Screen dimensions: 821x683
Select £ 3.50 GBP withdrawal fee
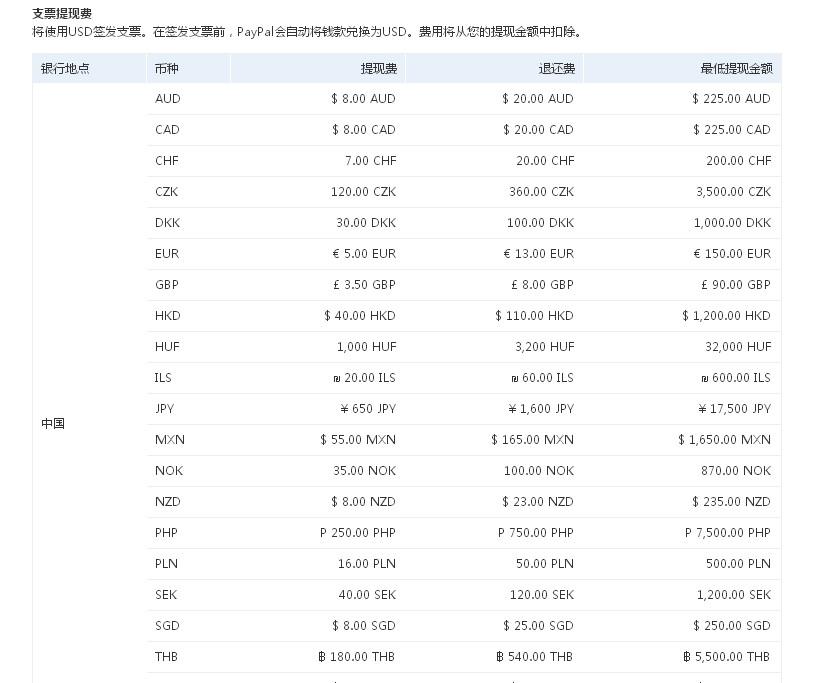pyautogui.click(x=364, y=284)
